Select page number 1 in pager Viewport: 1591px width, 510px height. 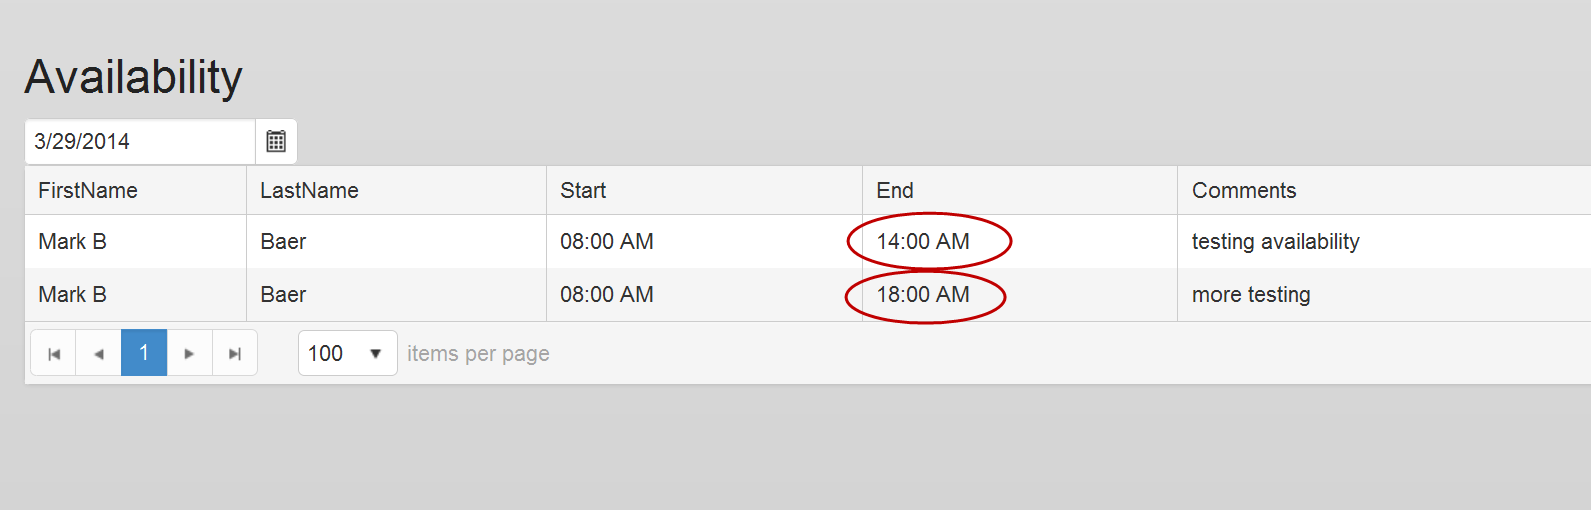tap(144, 353)
